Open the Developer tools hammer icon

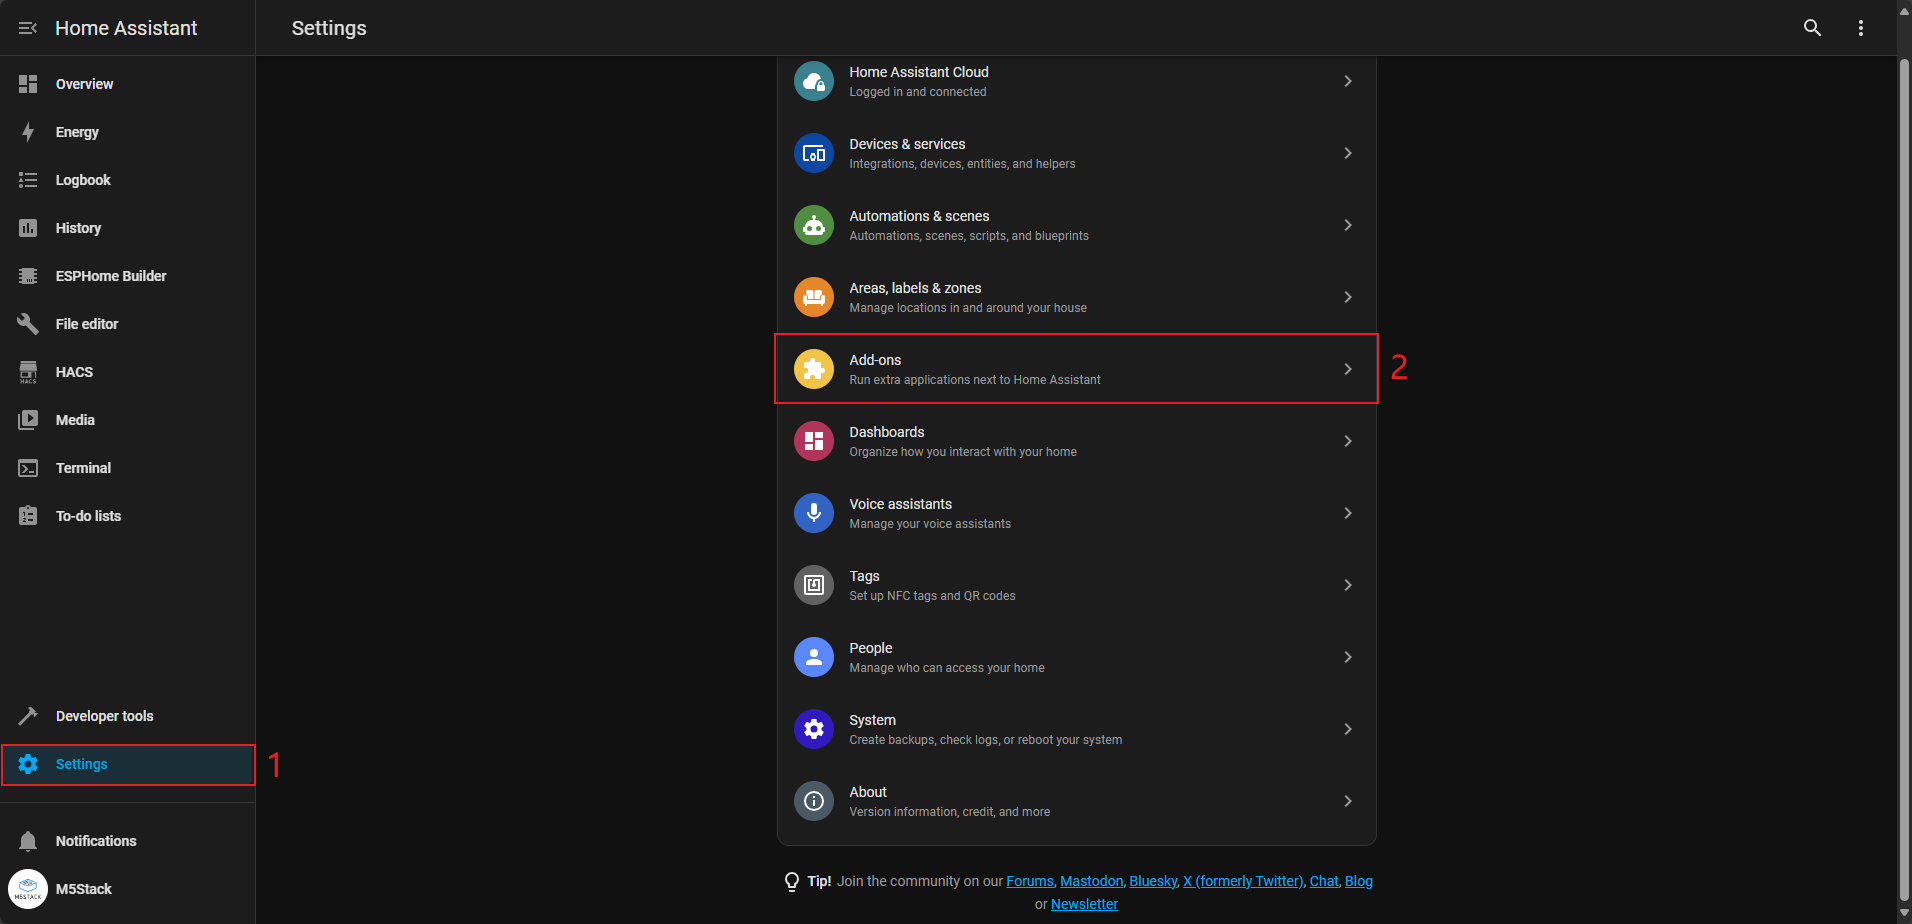coord(28,716)
